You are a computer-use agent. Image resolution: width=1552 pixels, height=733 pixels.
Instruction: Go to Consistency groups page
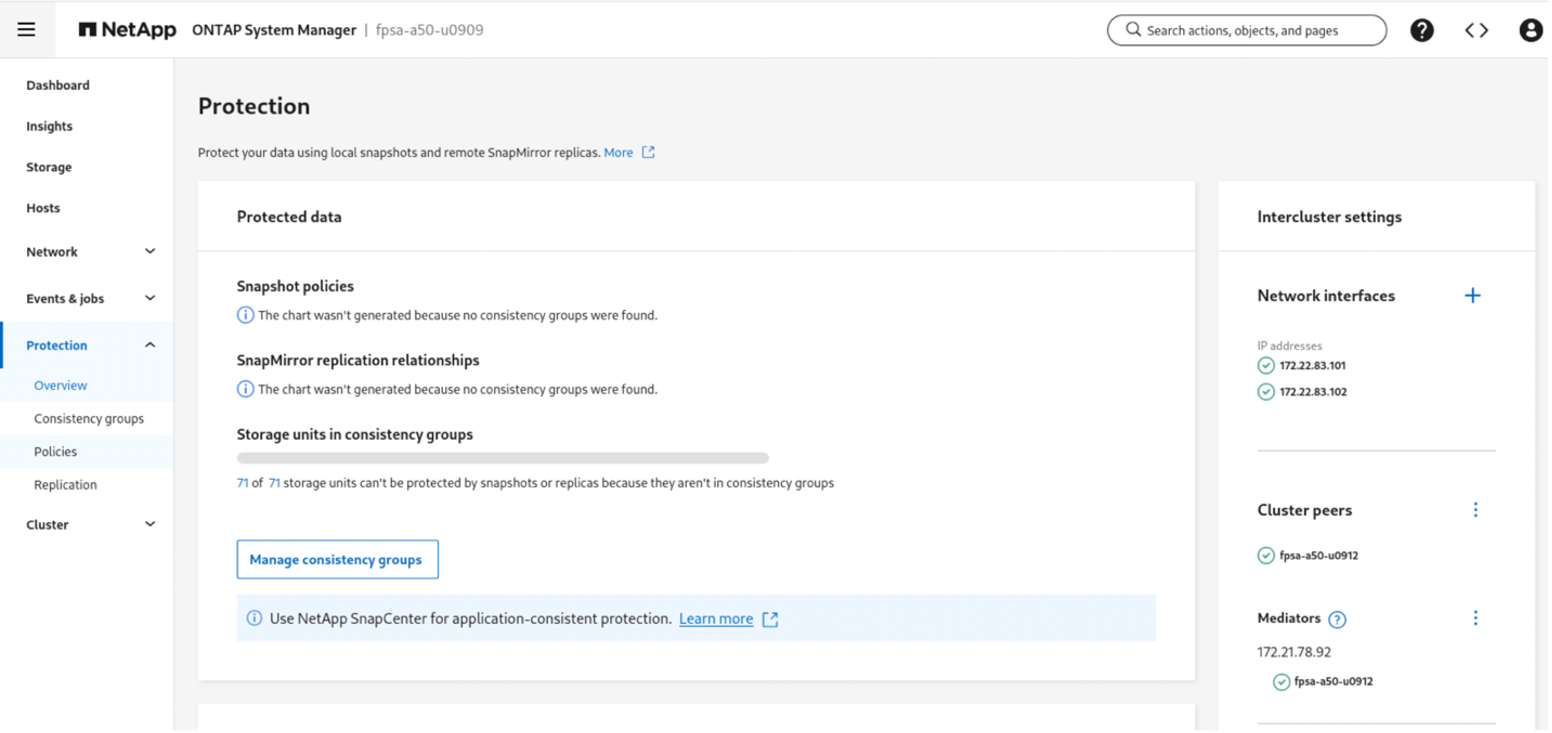(x=89, y=418)
